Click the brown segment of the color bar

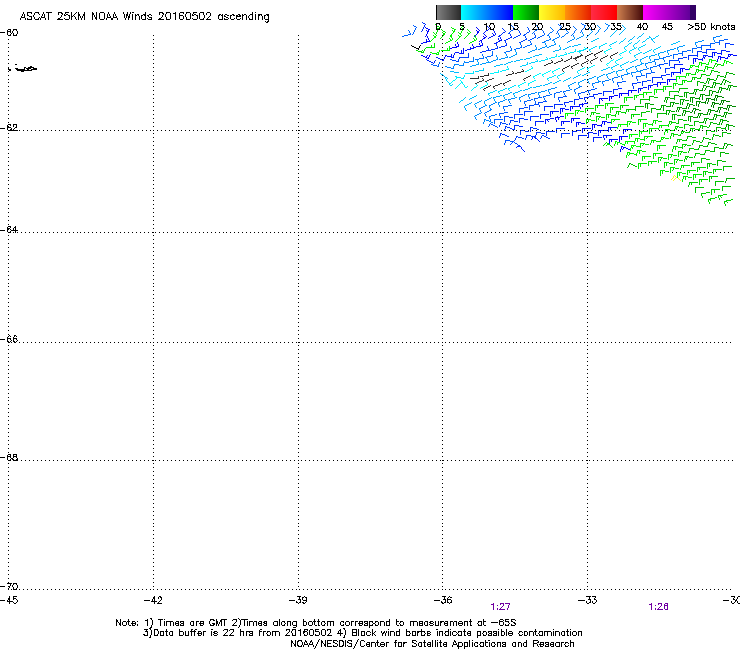point(630,12)
